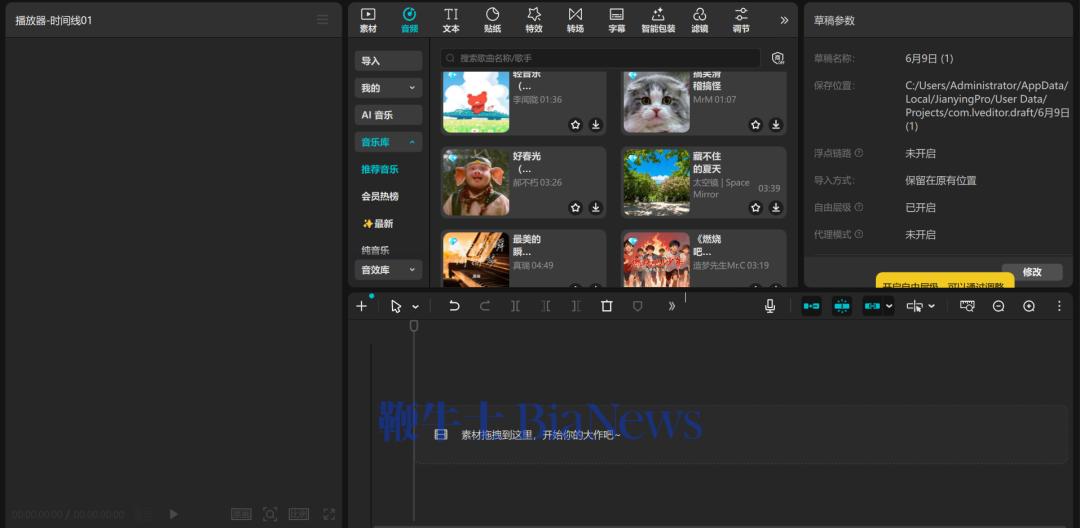Toggle clip linkage in timeline toolbar

click(873, 306)
